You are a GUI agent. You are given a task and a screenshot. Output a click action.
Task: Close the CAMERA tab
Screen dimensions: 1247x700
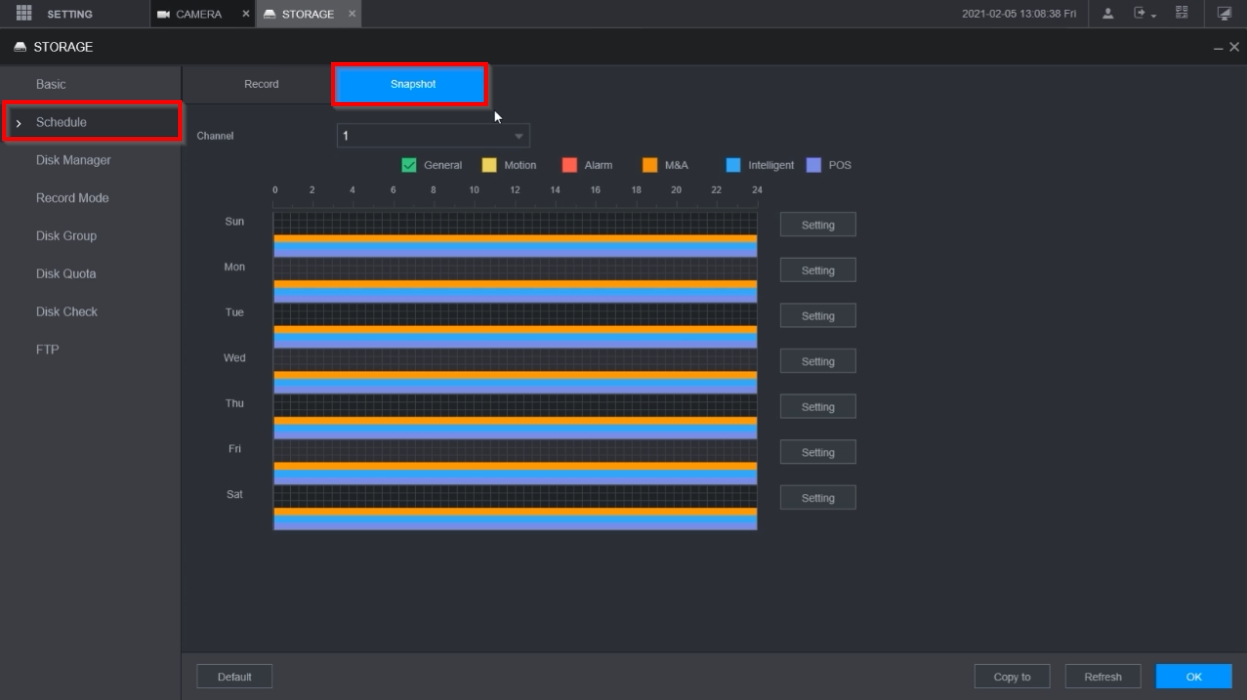[x=246, y=14]
